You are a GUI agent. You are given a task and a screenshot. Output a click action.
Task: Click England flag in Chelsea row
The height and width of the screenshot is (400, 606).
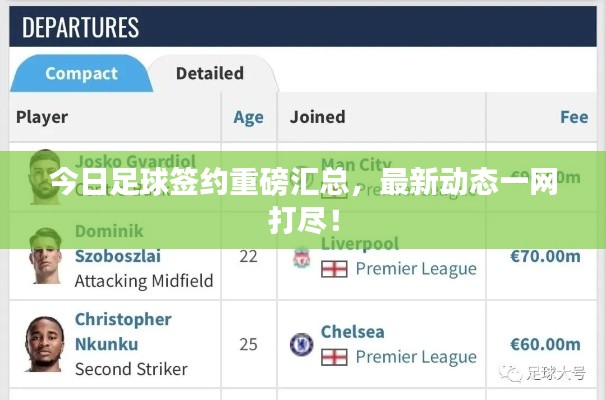click(x=334, y=357)
